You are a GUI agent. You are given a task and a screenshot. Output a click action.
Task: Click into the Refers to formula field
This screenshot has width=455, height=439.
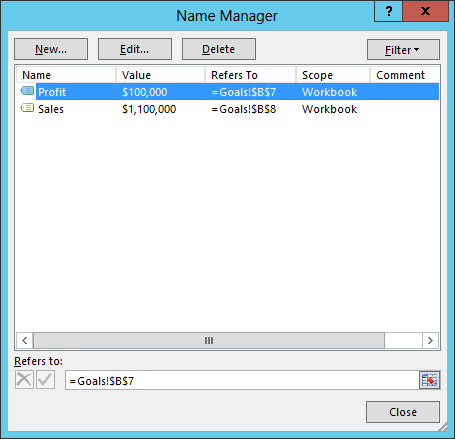[x=242, y=380]
